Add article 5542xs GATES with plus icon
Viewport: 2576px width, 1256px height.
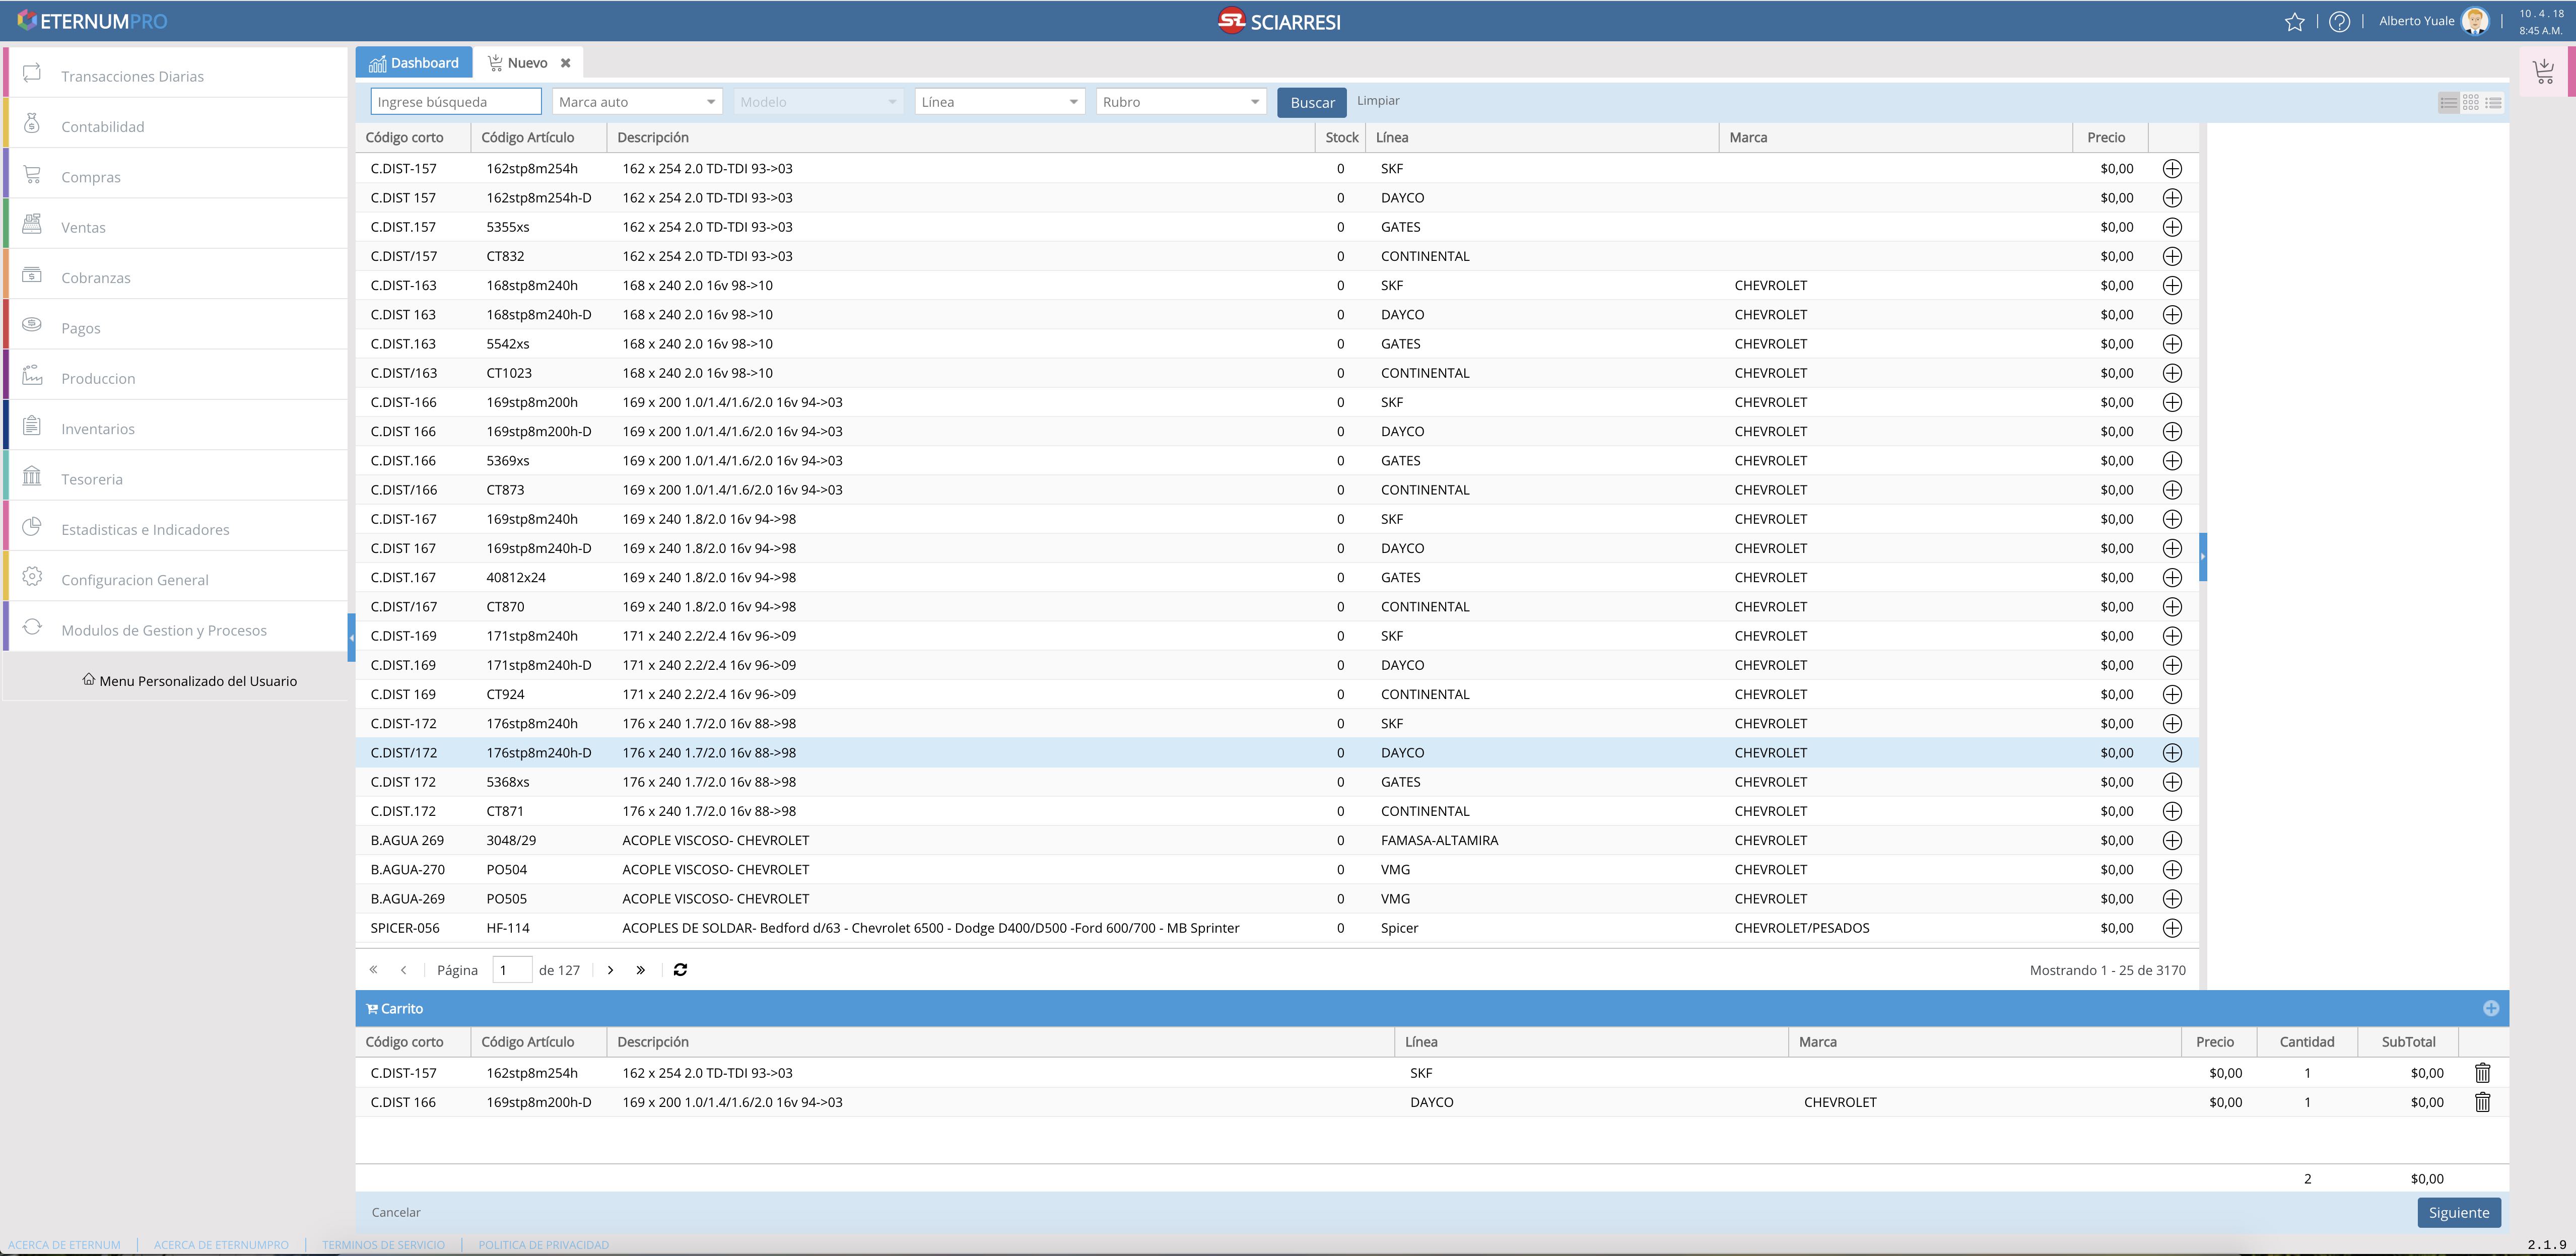[x=2172, y=344]
